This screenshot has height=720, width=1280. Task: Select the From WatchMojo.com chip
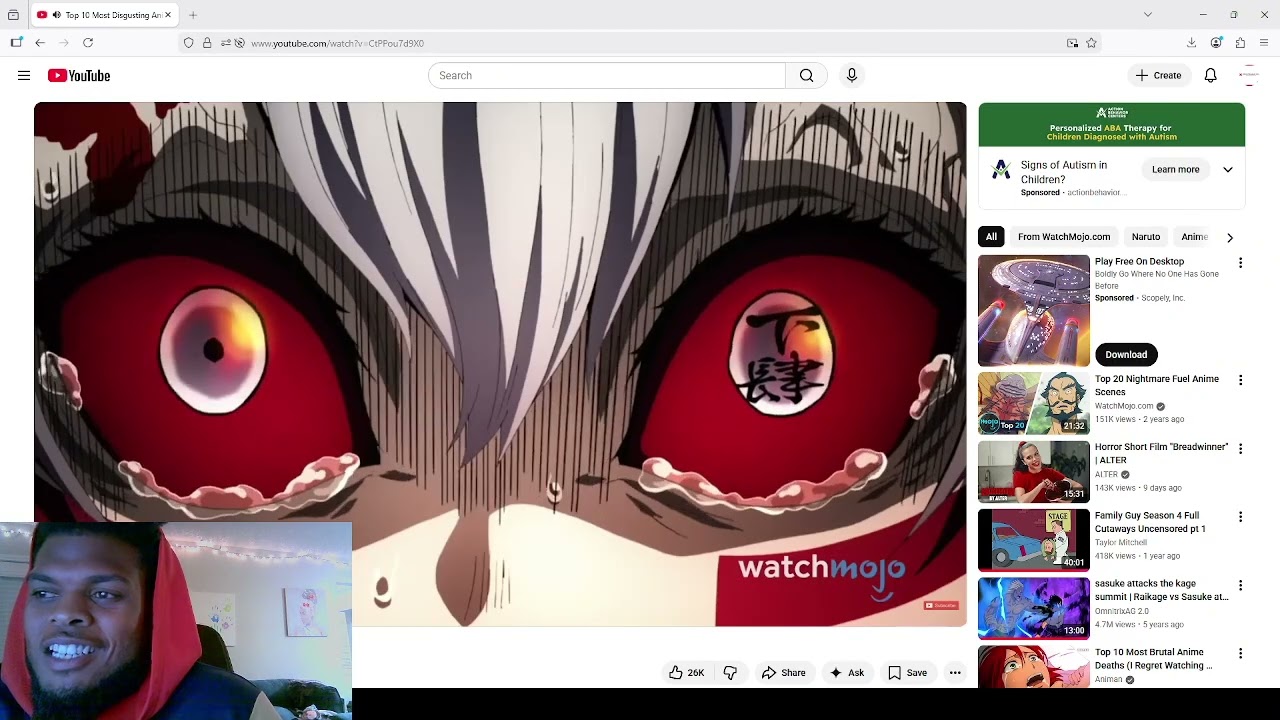[x=1064, y=237]
